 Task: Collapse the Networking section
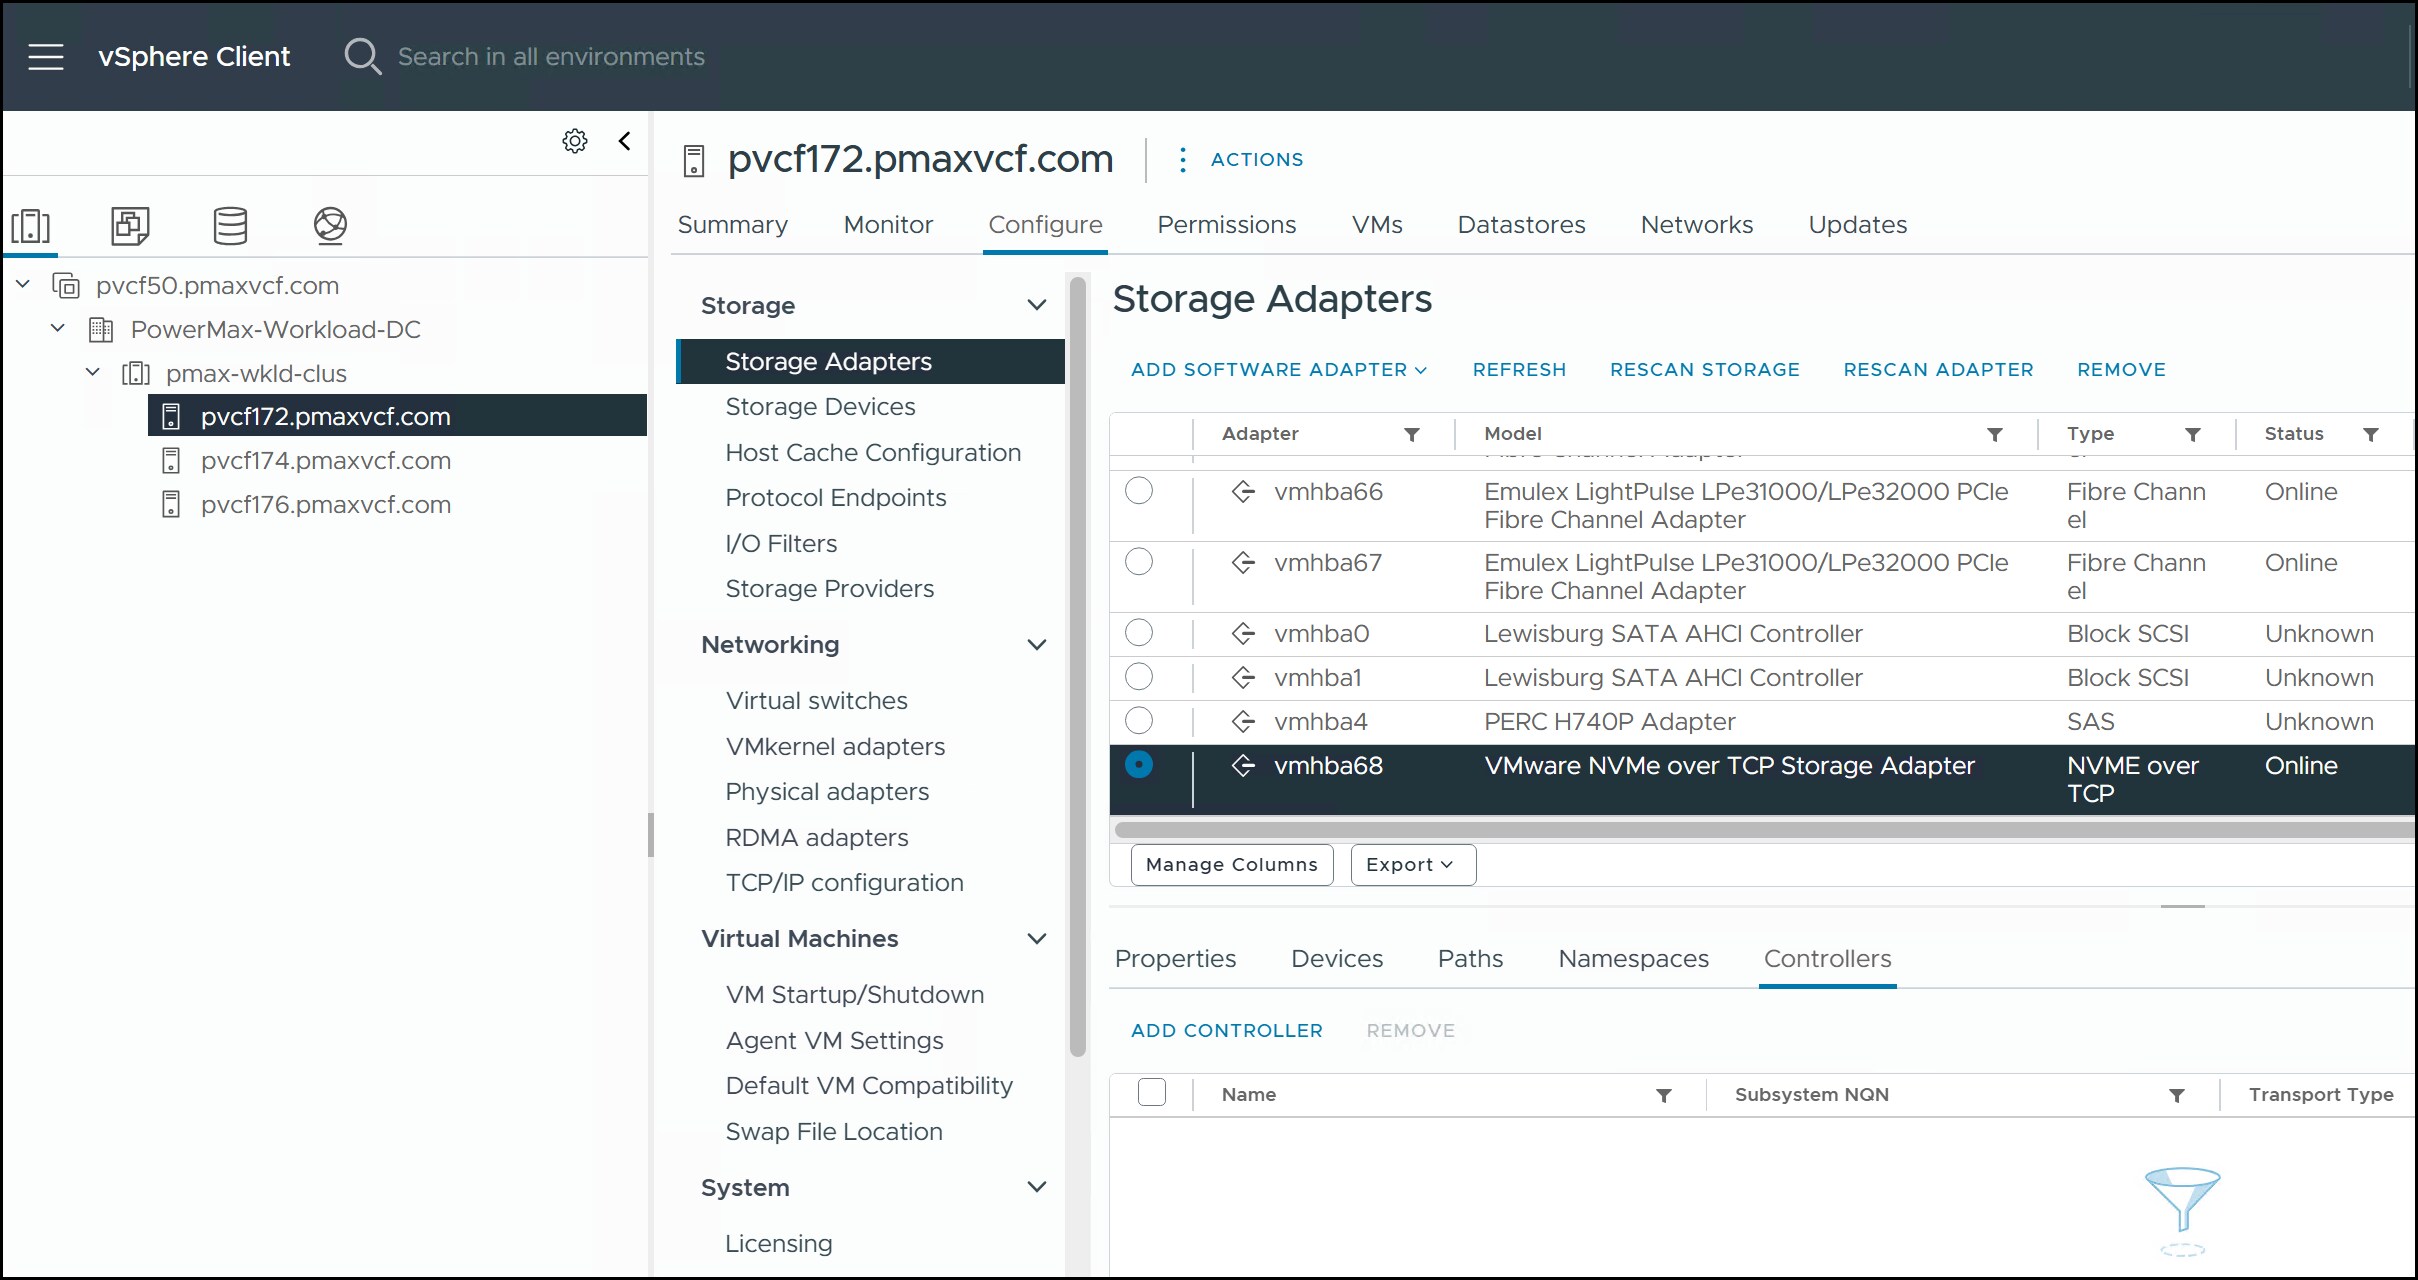point(1037,645)
